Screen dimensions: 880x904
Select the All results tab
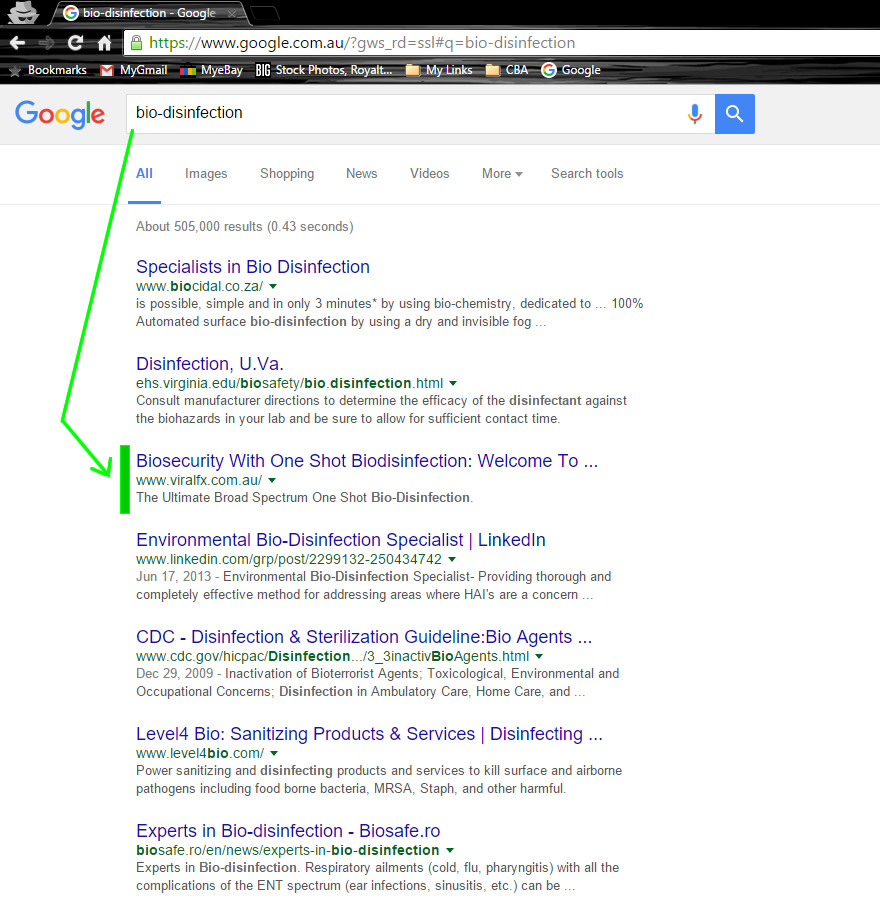point(144,174)
